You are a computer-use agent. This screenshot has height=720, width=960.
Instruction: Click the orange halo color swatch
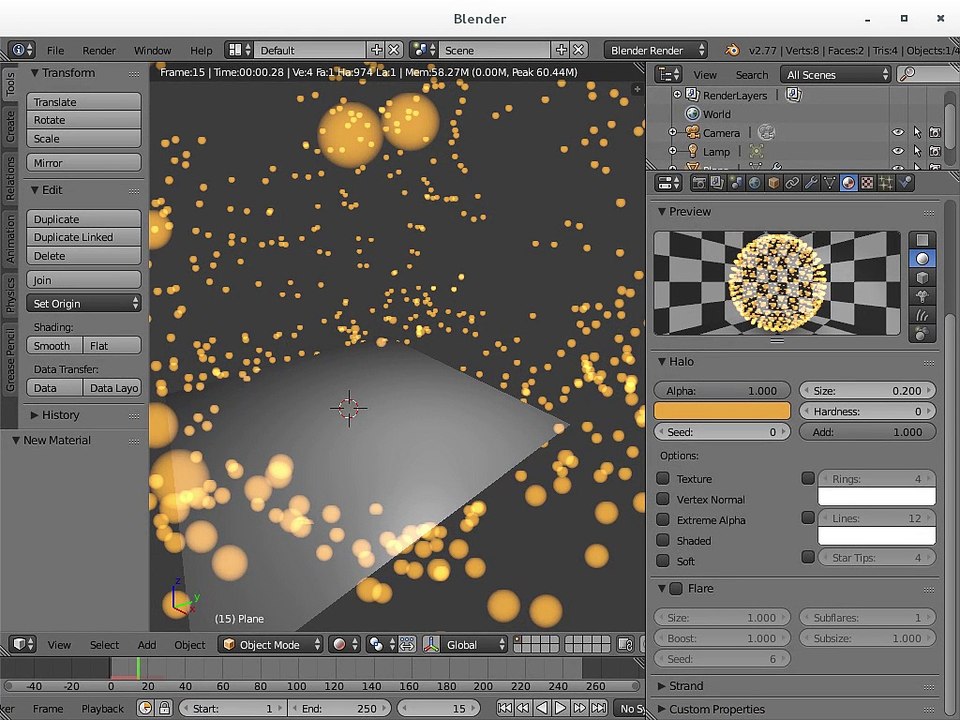pyautogui.click(x=722, y=411)
